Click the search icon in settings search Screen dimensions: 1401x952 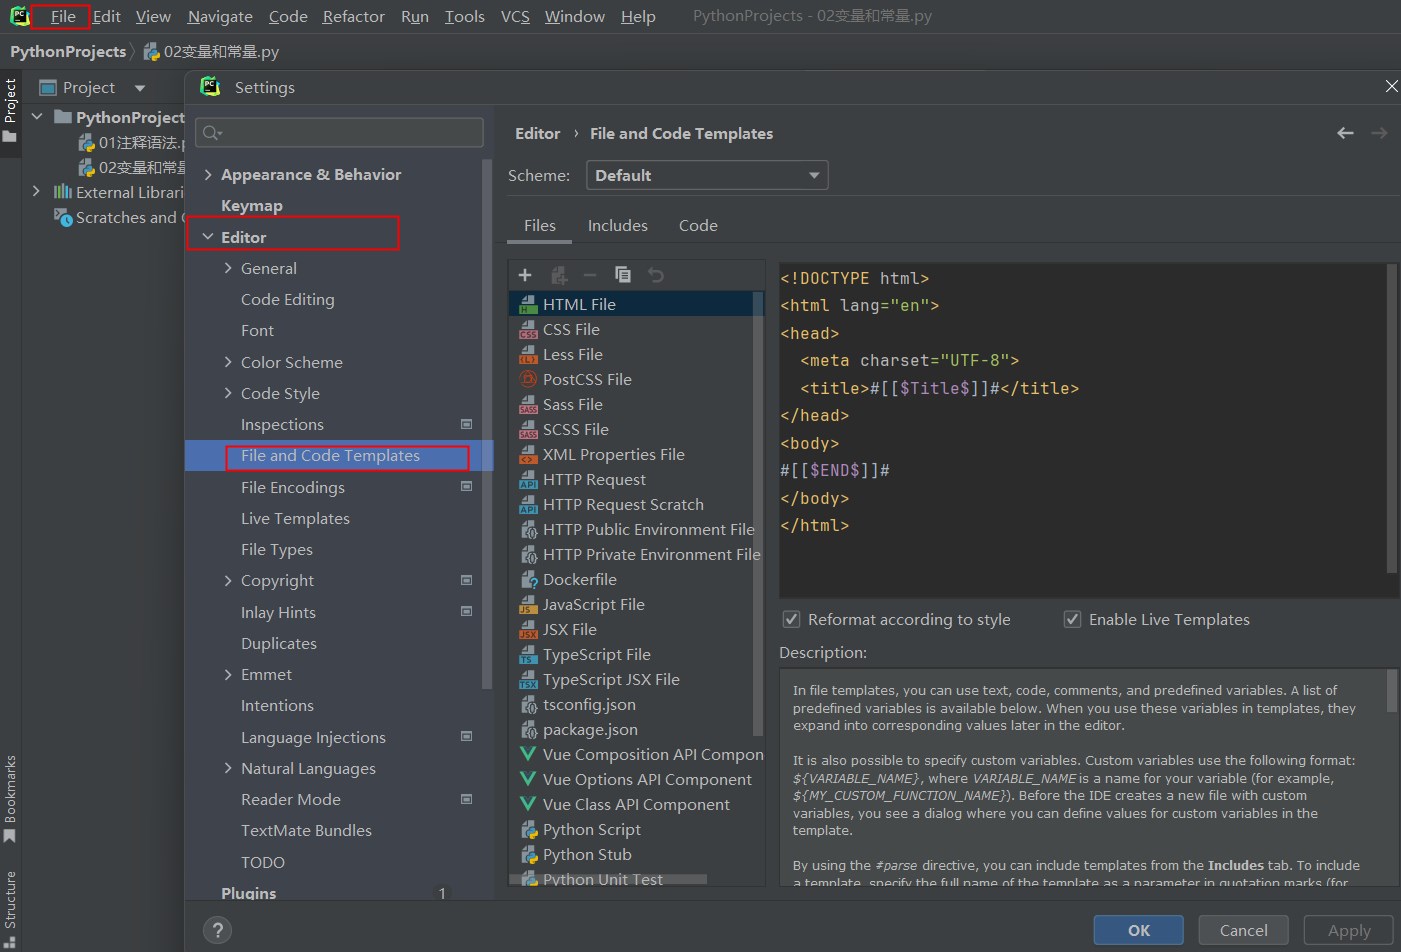tap(211, 133)
